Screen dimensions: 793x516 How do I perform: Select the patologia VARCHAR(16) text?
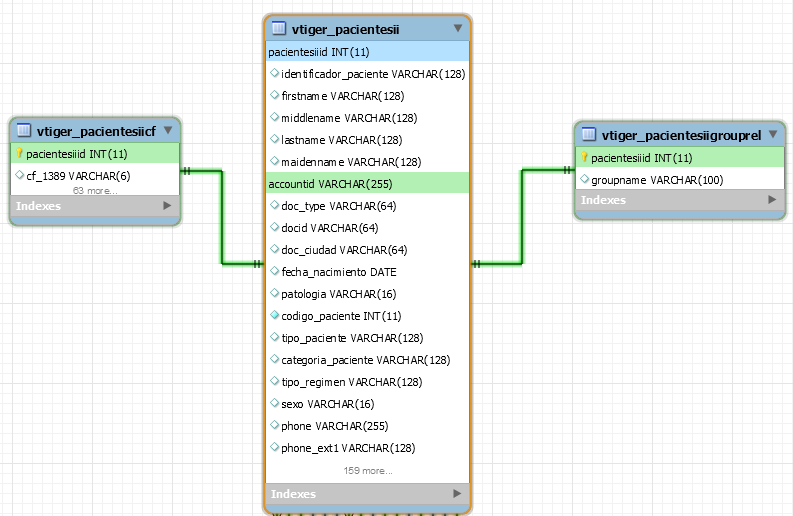click(x=339, y=294)
